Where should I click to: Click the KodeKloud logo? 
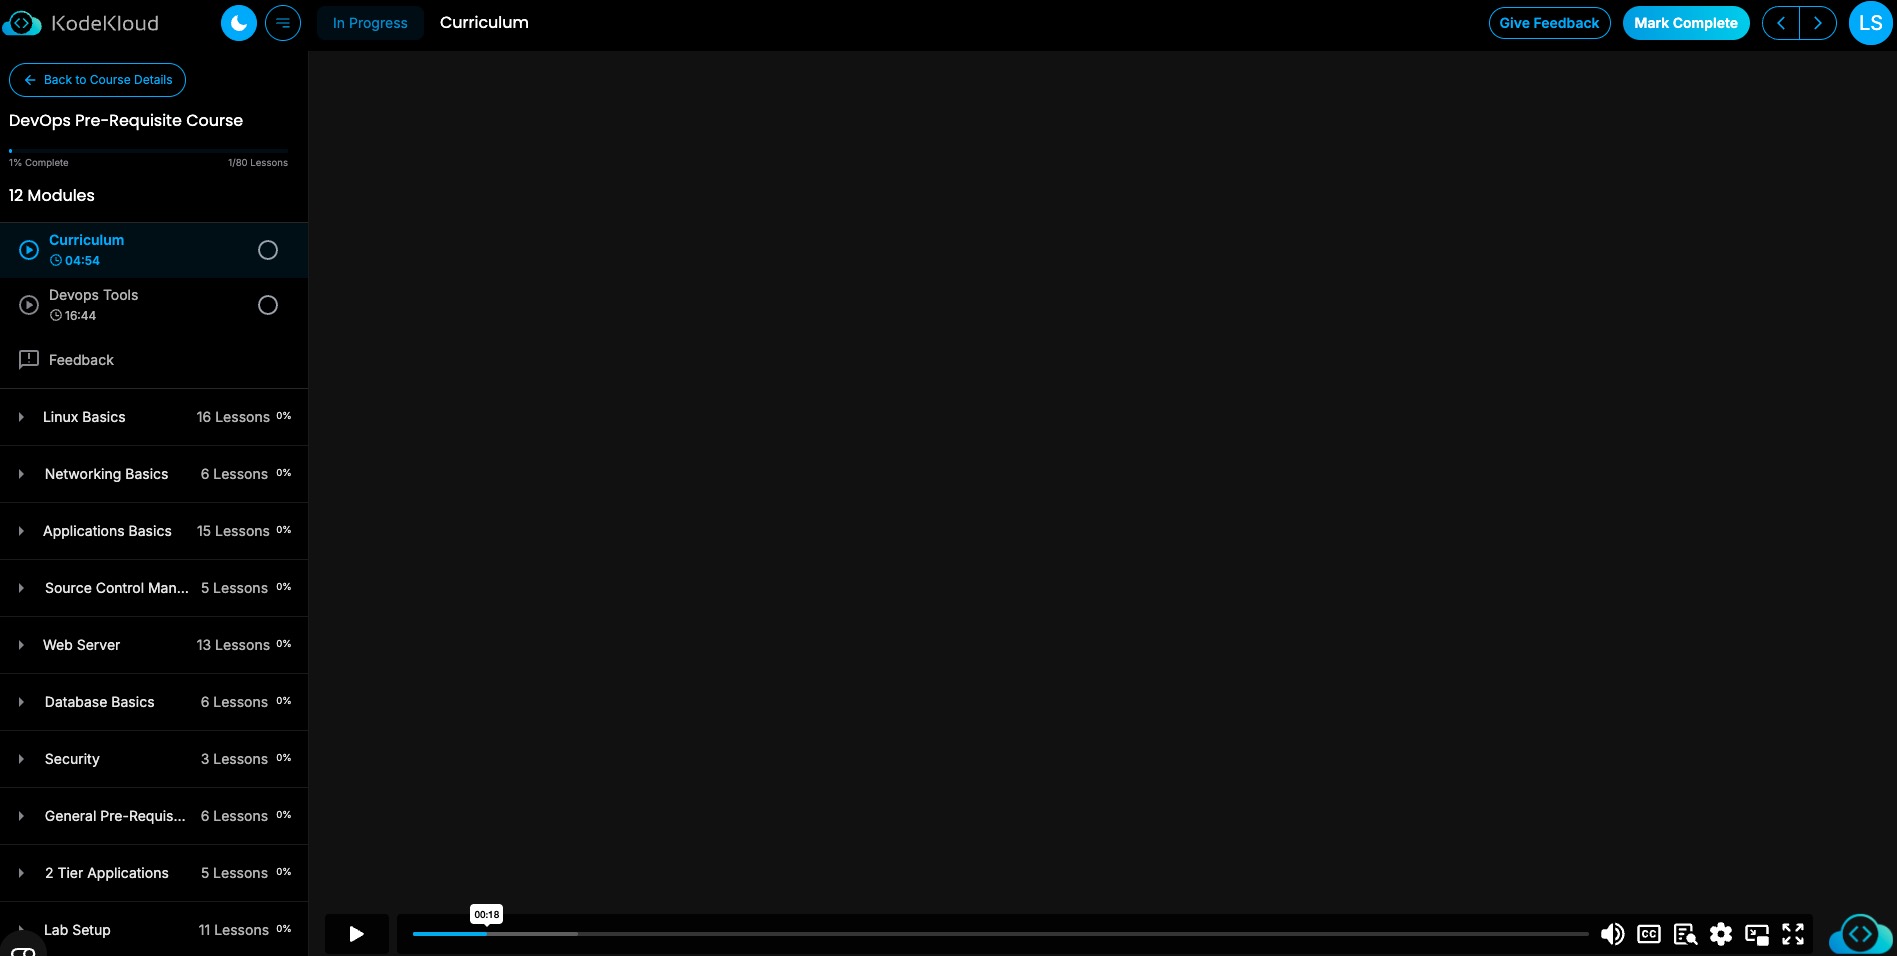coord(81,23)
